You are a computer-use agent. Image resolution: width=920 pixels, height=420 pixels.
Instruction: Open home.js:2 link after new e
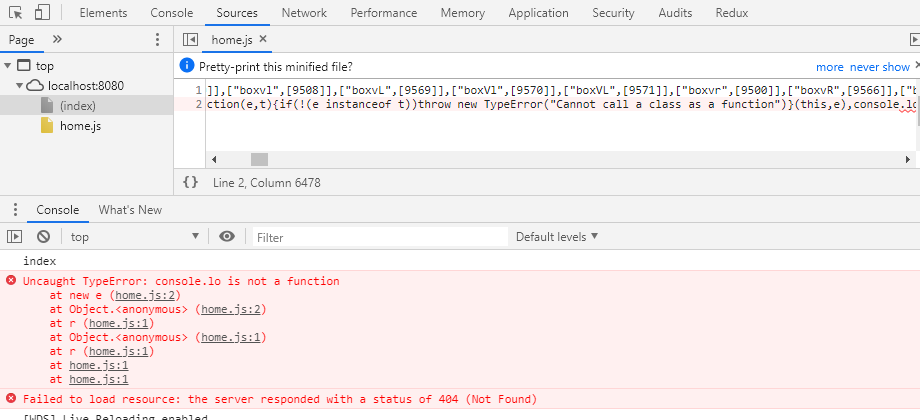coord(147,295)
